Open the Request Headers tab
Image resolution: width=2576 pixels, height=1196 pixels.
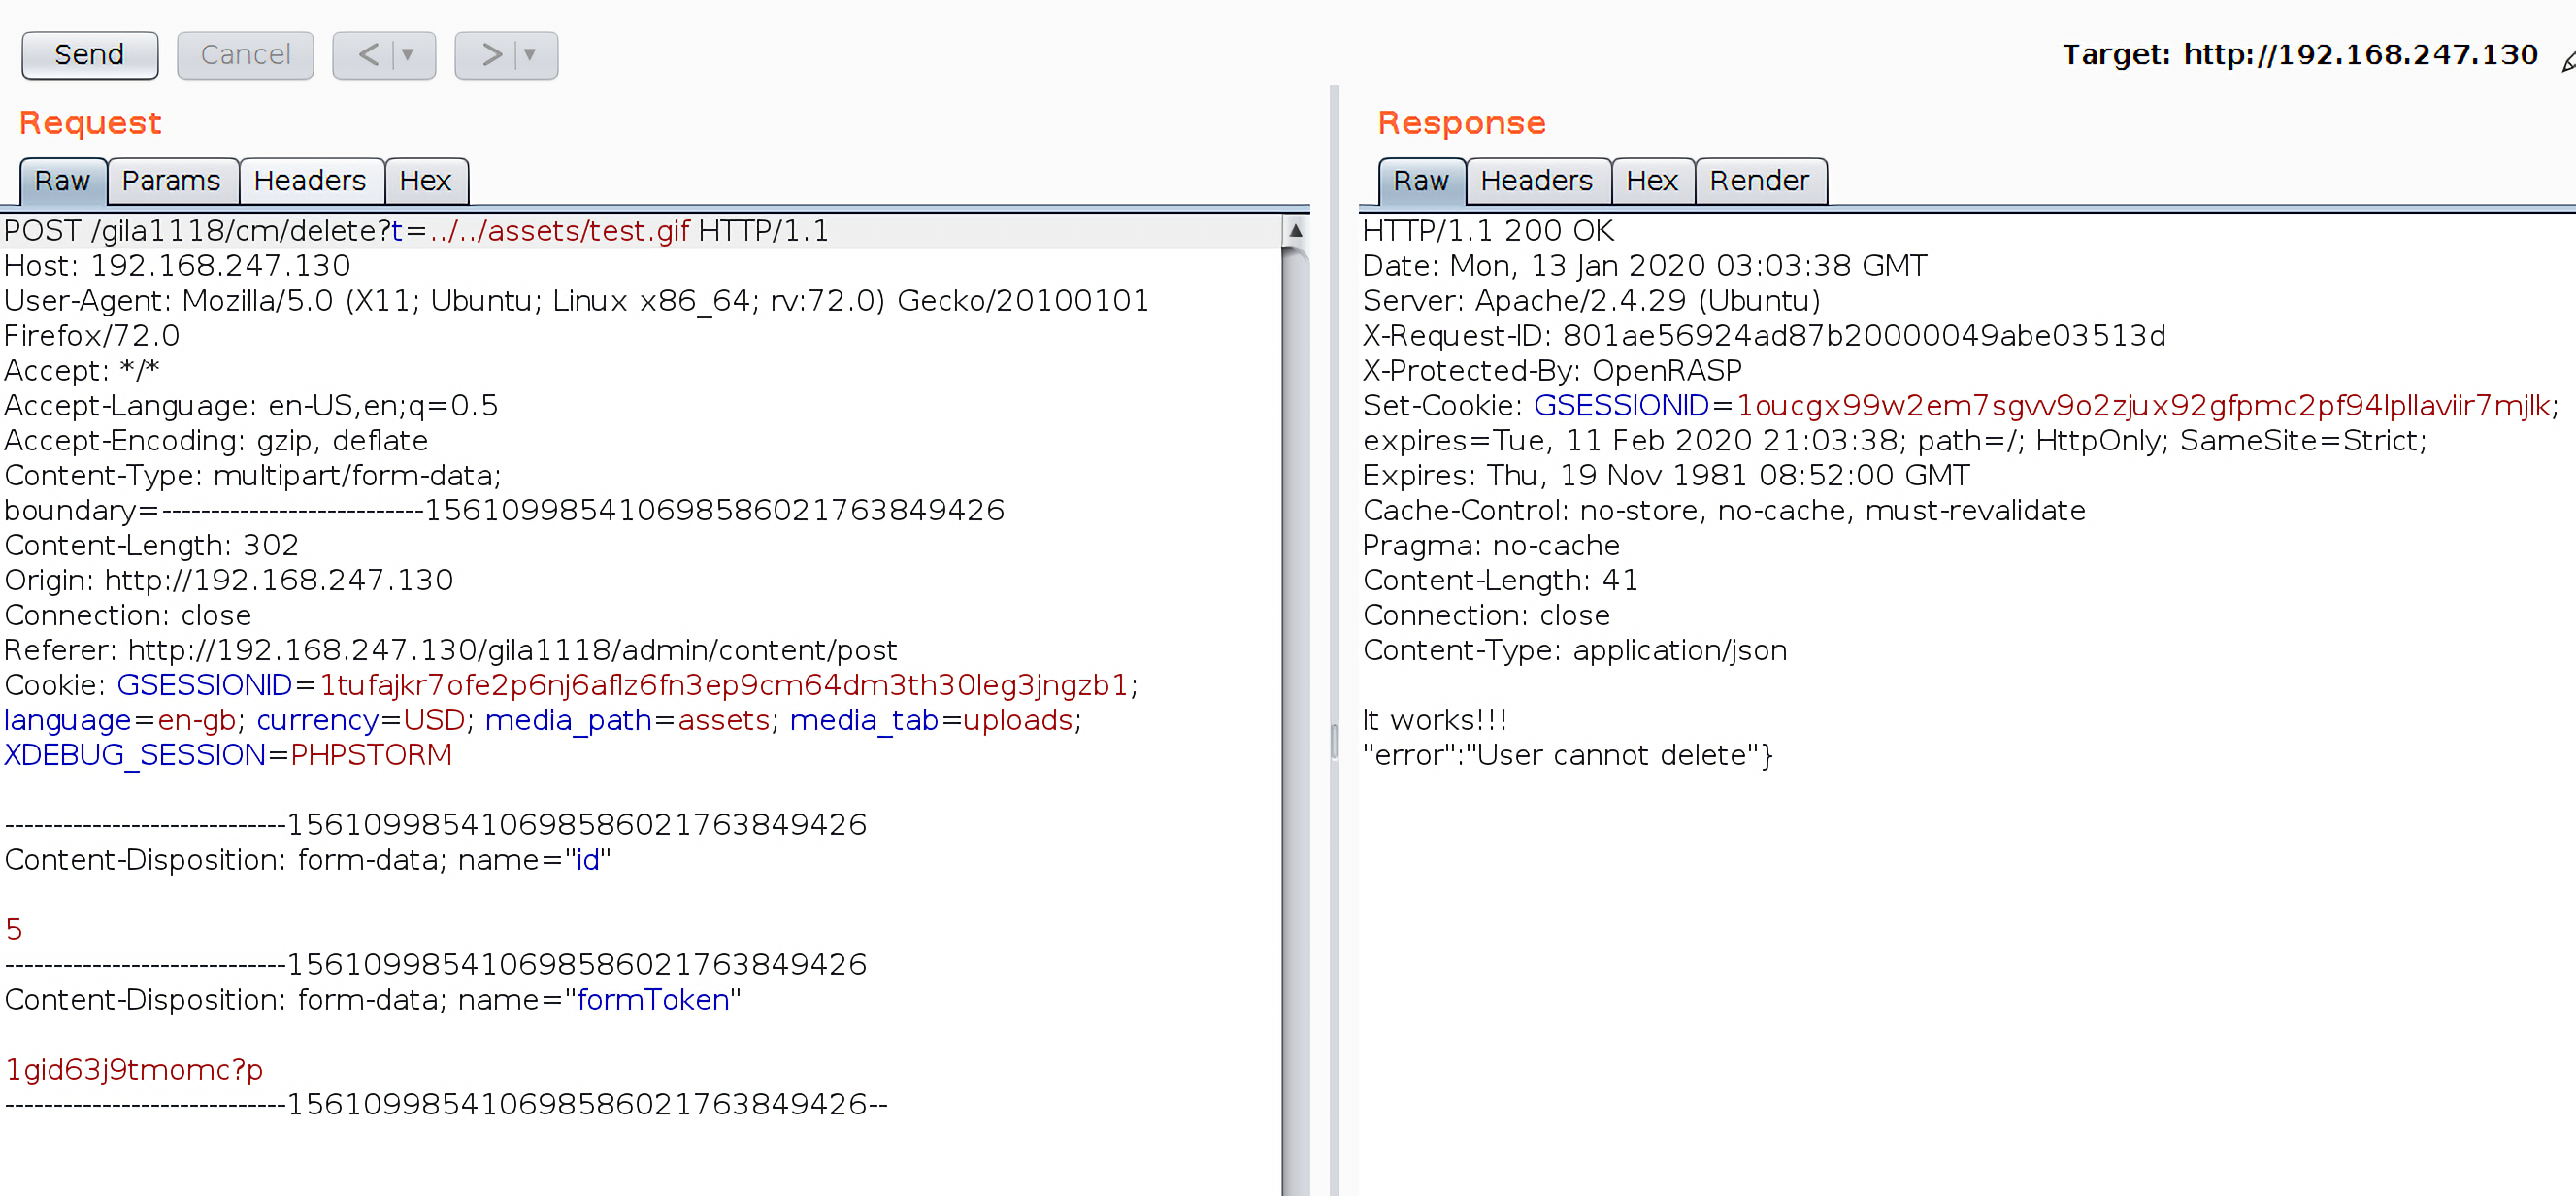pos(310,181)
